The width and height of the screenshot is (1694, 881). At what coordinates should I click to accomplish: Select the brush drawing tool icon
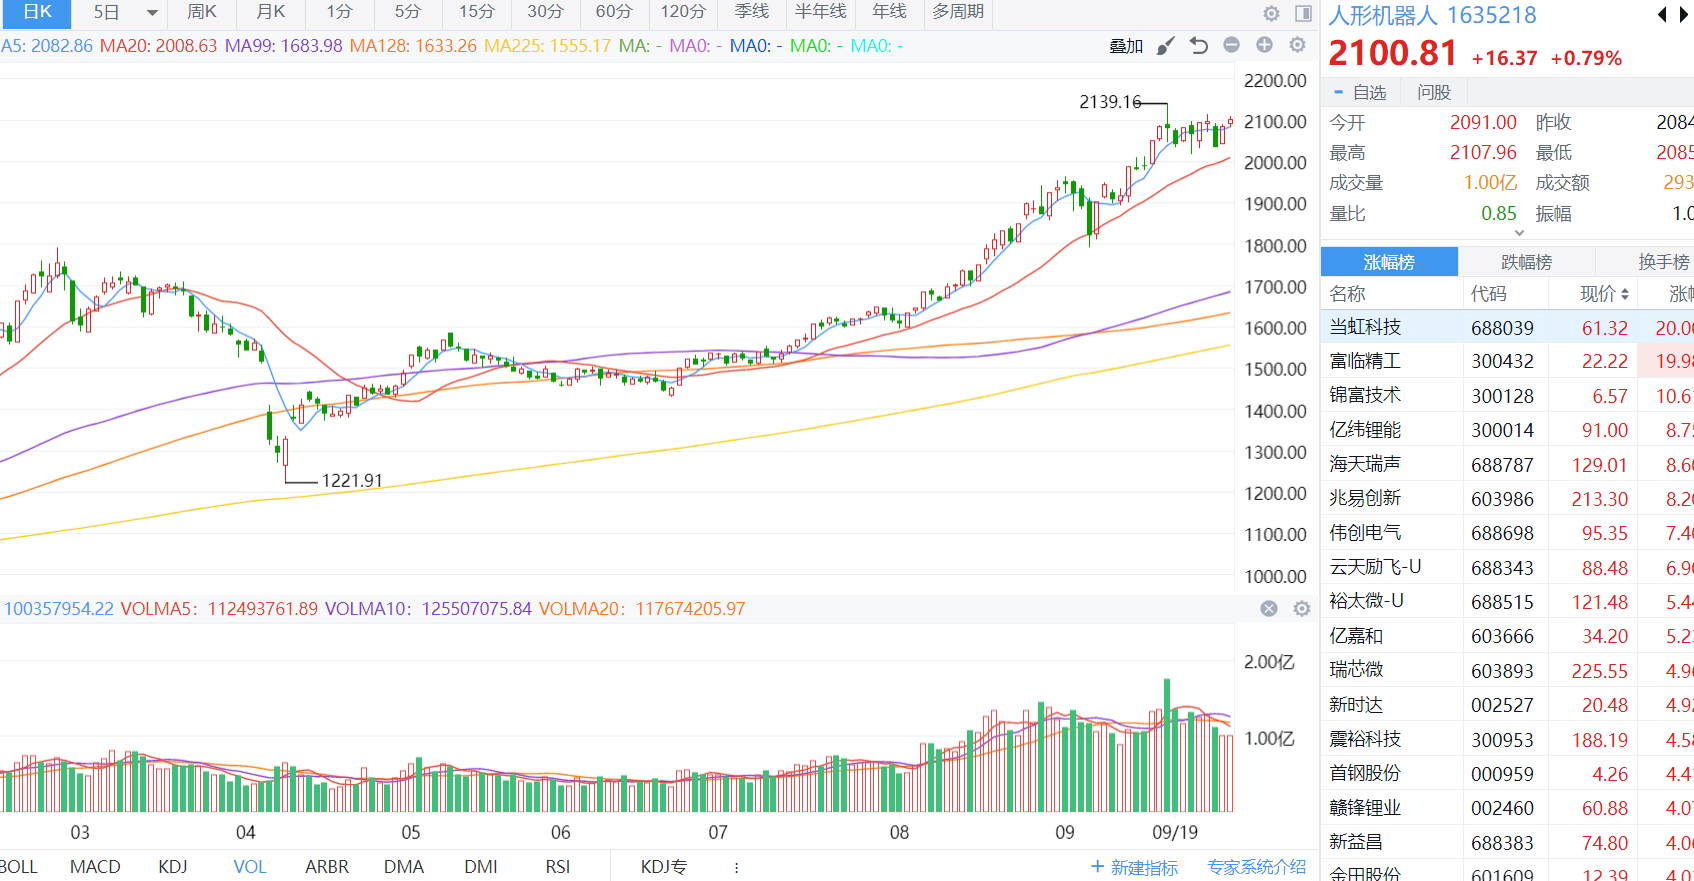pyautogui.click(x=1165, y=46)
